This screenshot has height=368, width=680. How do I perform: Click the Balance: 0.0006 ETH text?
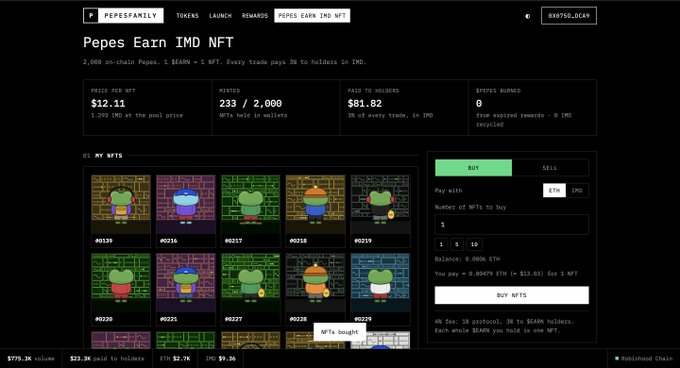[x=467, y=259]
